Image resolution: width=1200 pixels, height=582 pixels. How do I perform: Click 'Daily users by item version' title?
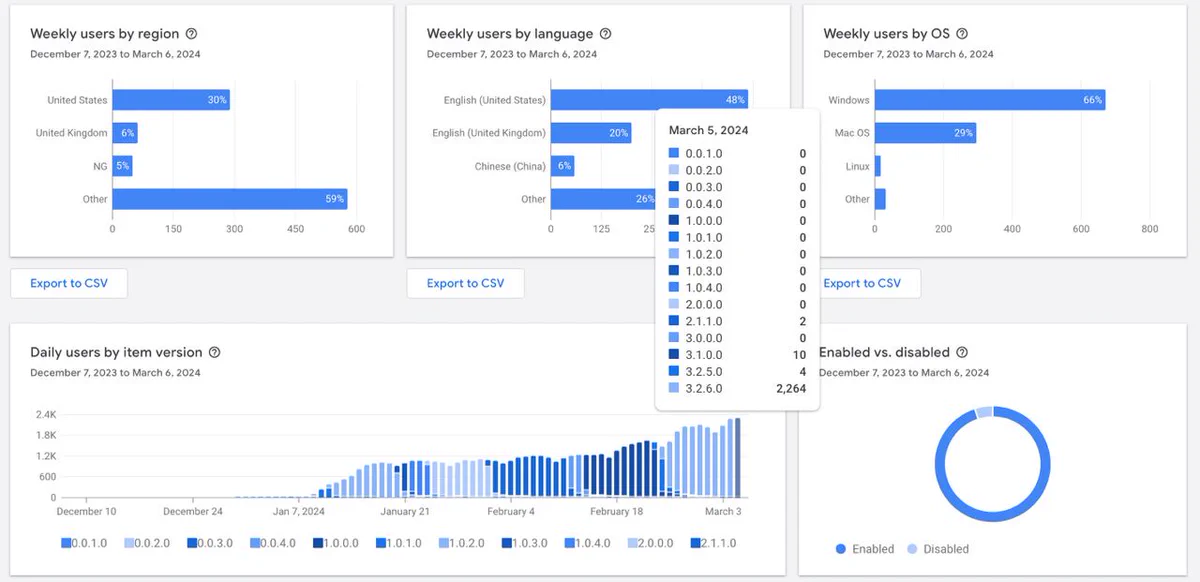(x=116, y=352)
